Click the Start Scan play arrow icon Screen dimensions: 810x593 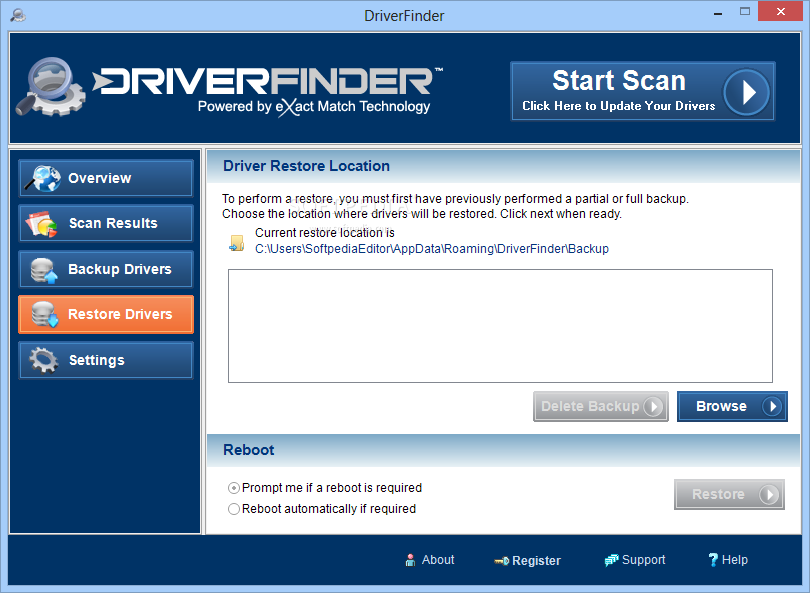coord(746,92)
